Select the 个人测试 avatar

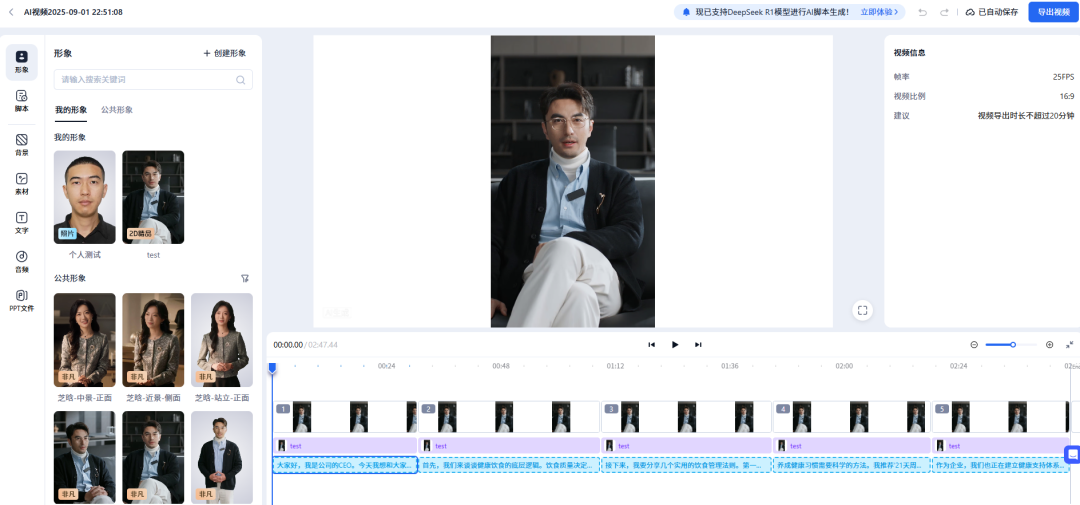85,197
